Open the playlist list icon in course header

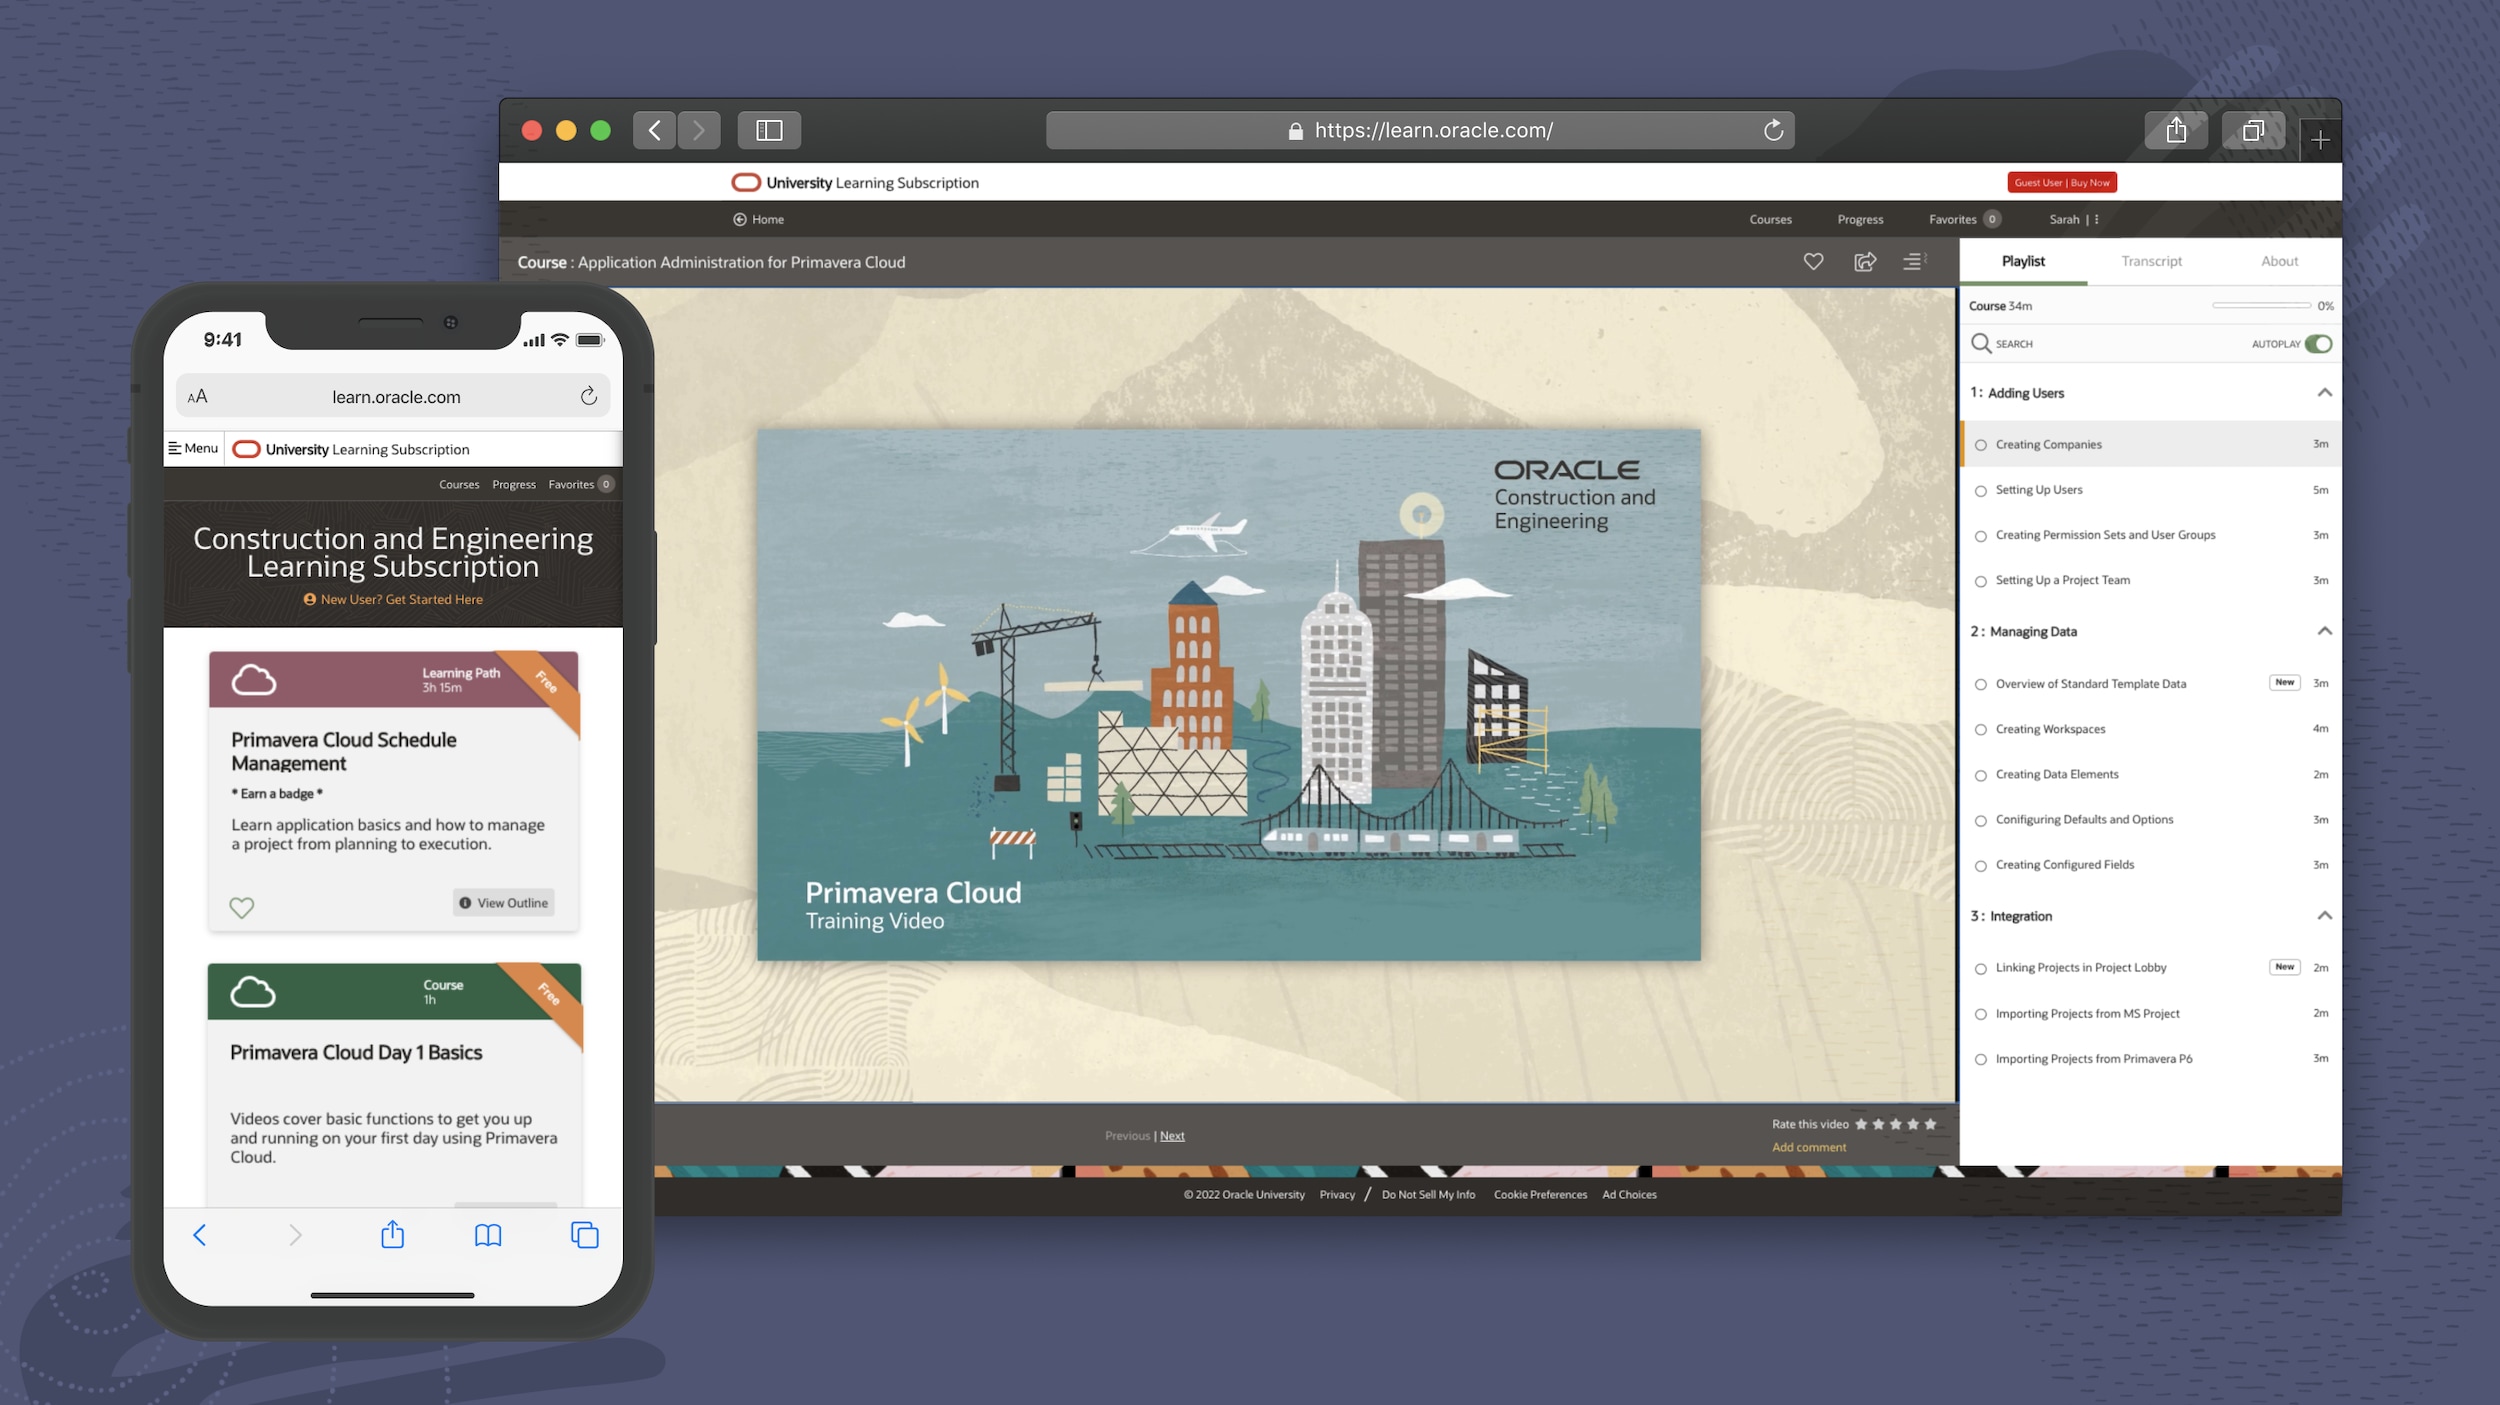pos(1913,262)
